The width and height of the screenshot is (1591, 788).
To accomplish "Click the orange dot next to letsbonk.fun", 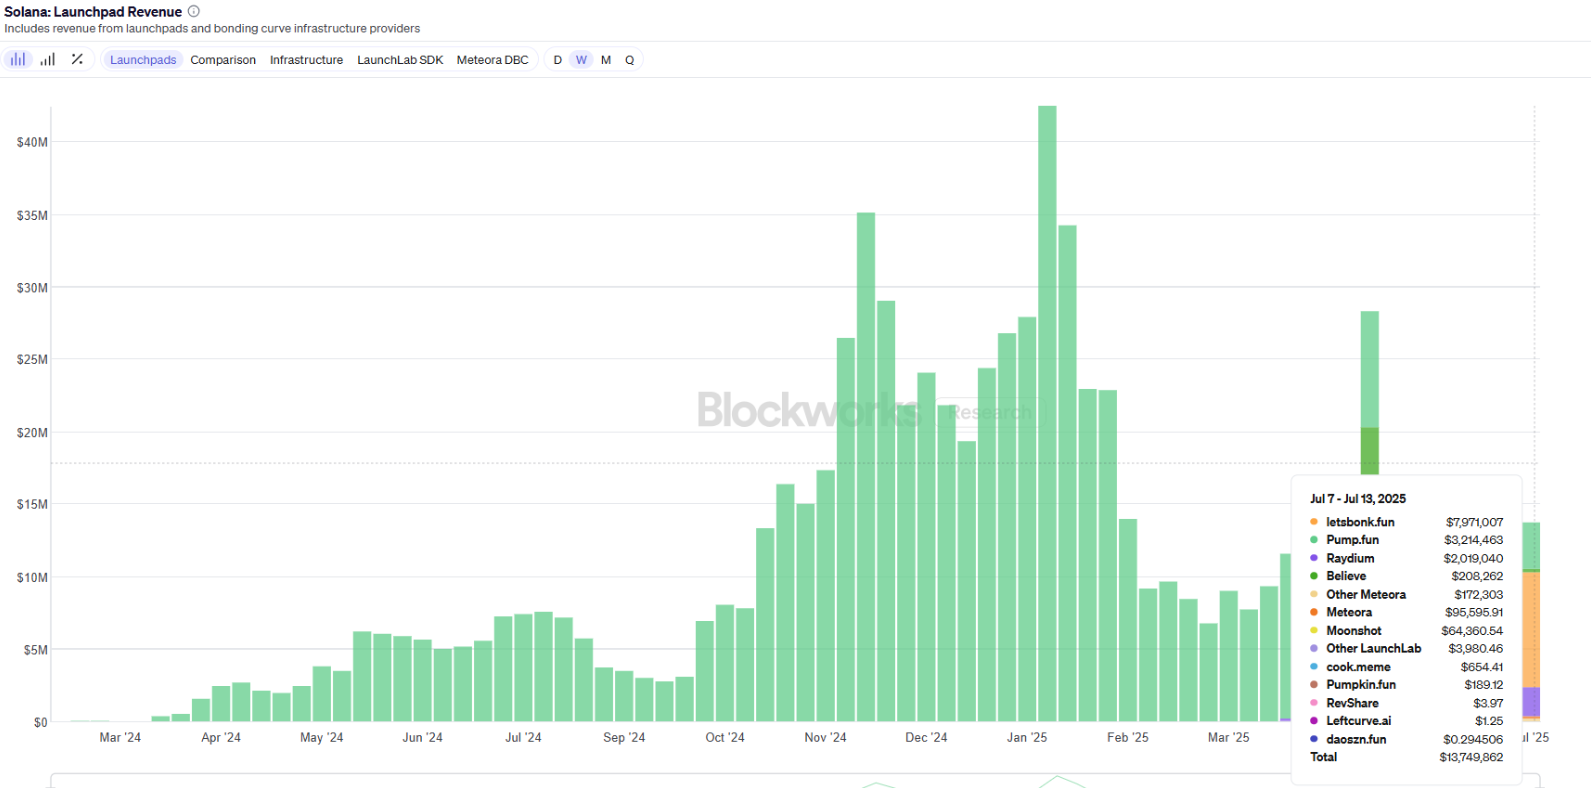I will (x=1314, y=522).
